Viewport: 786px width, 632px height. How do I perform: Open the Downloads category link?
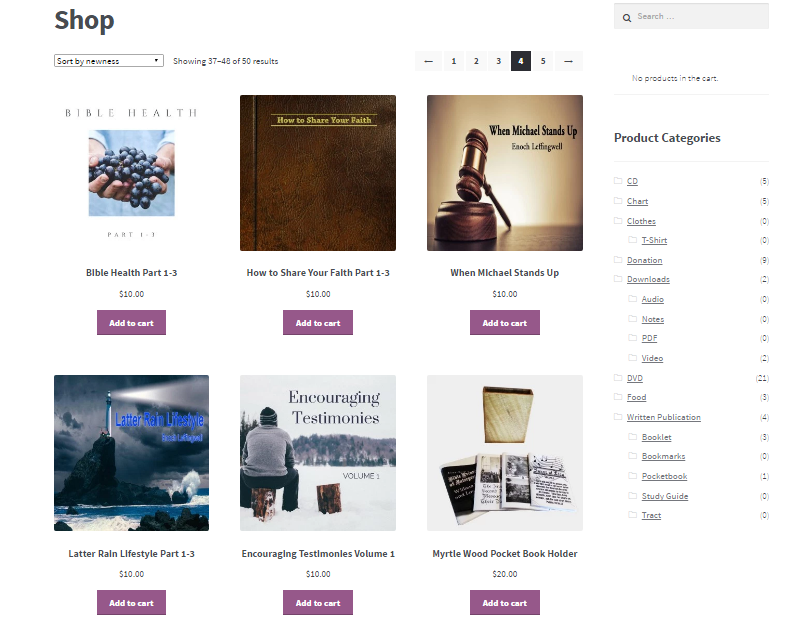[648, 279]
